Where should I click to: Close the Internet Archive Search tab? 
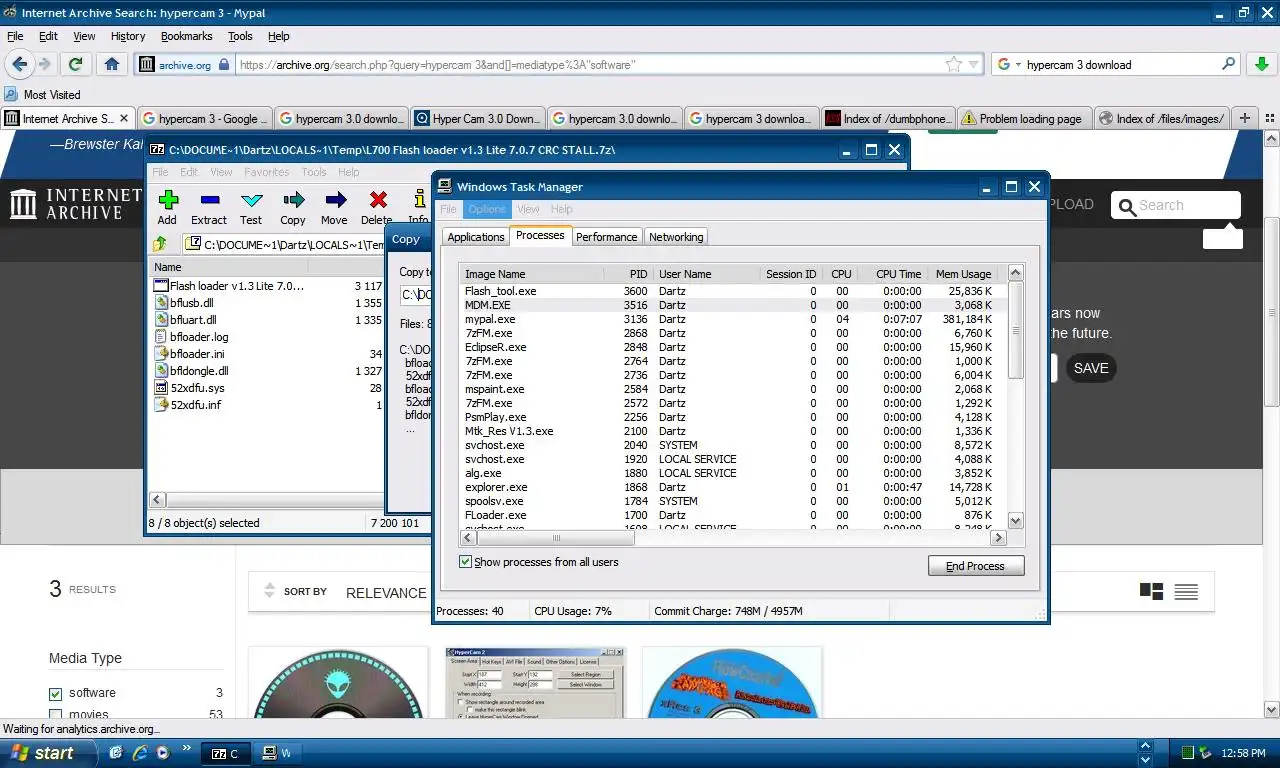coord(125,118)
